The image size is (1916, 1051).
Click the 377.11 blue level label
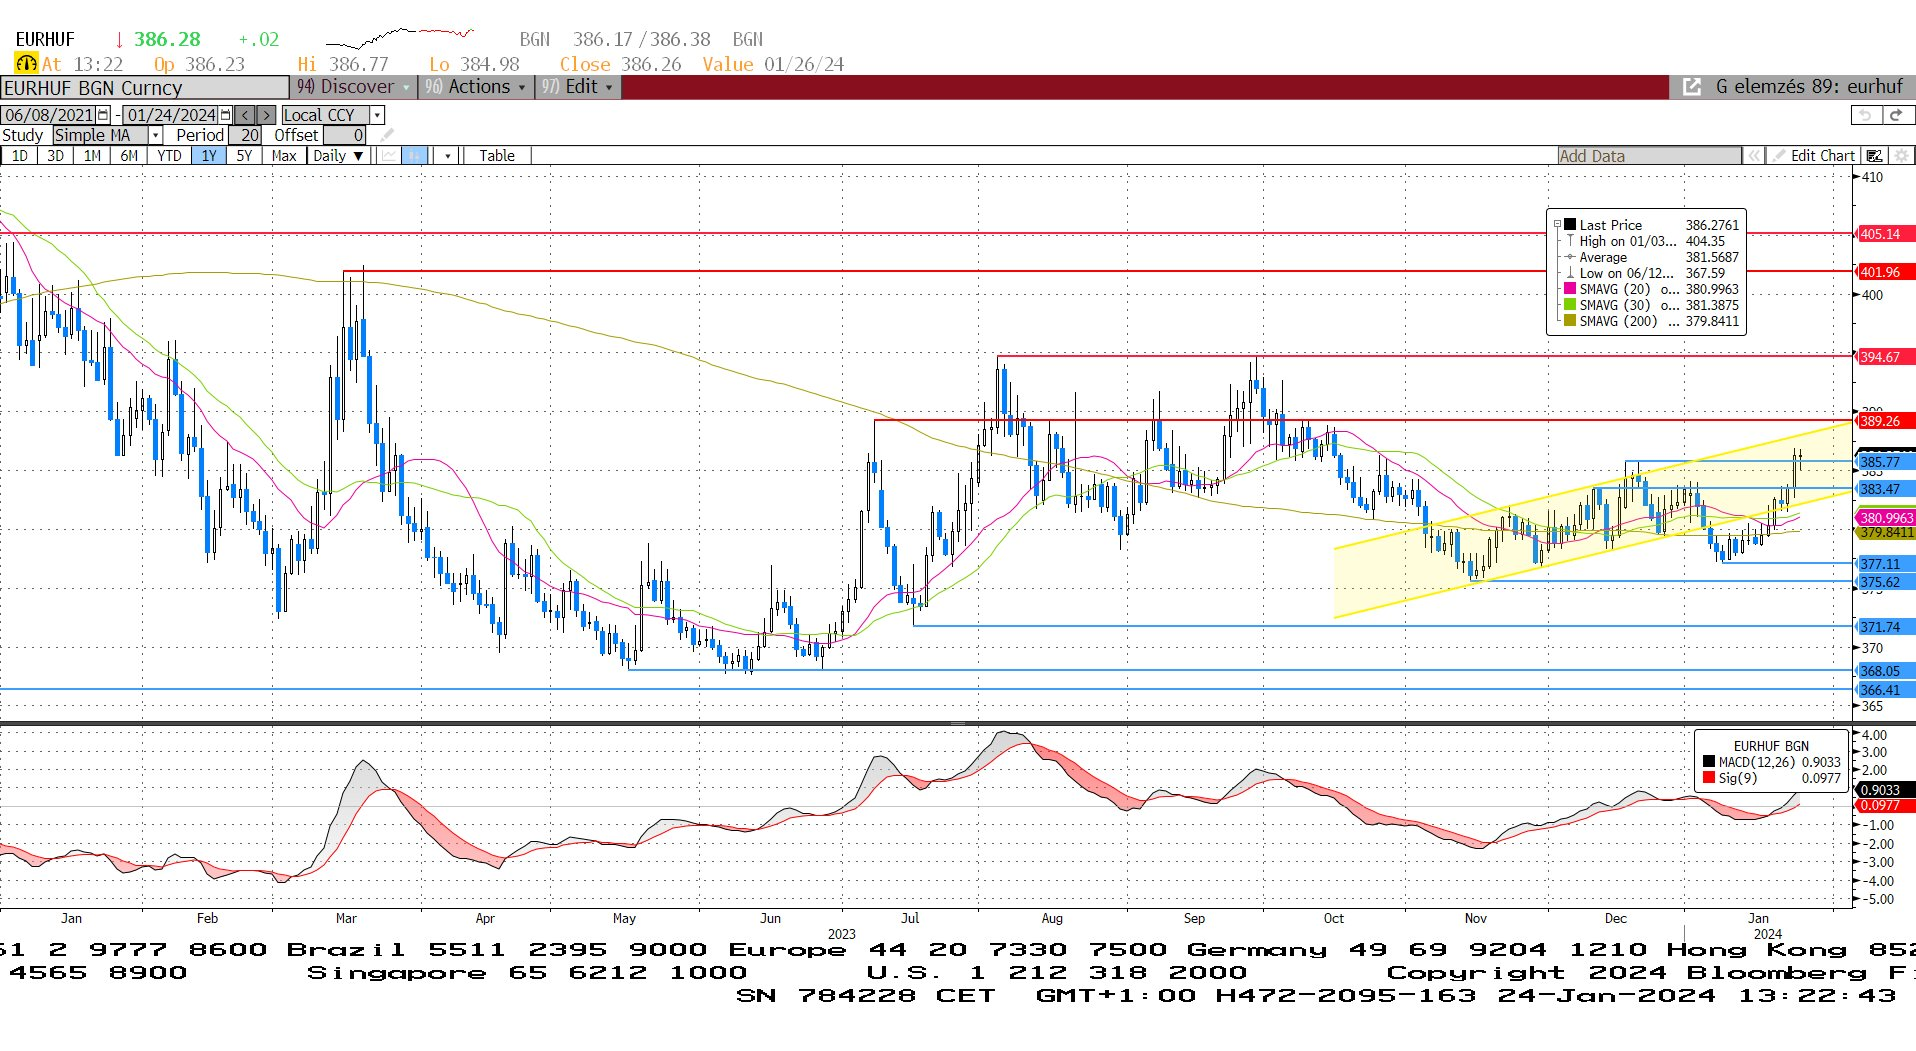pos(1884,564)
